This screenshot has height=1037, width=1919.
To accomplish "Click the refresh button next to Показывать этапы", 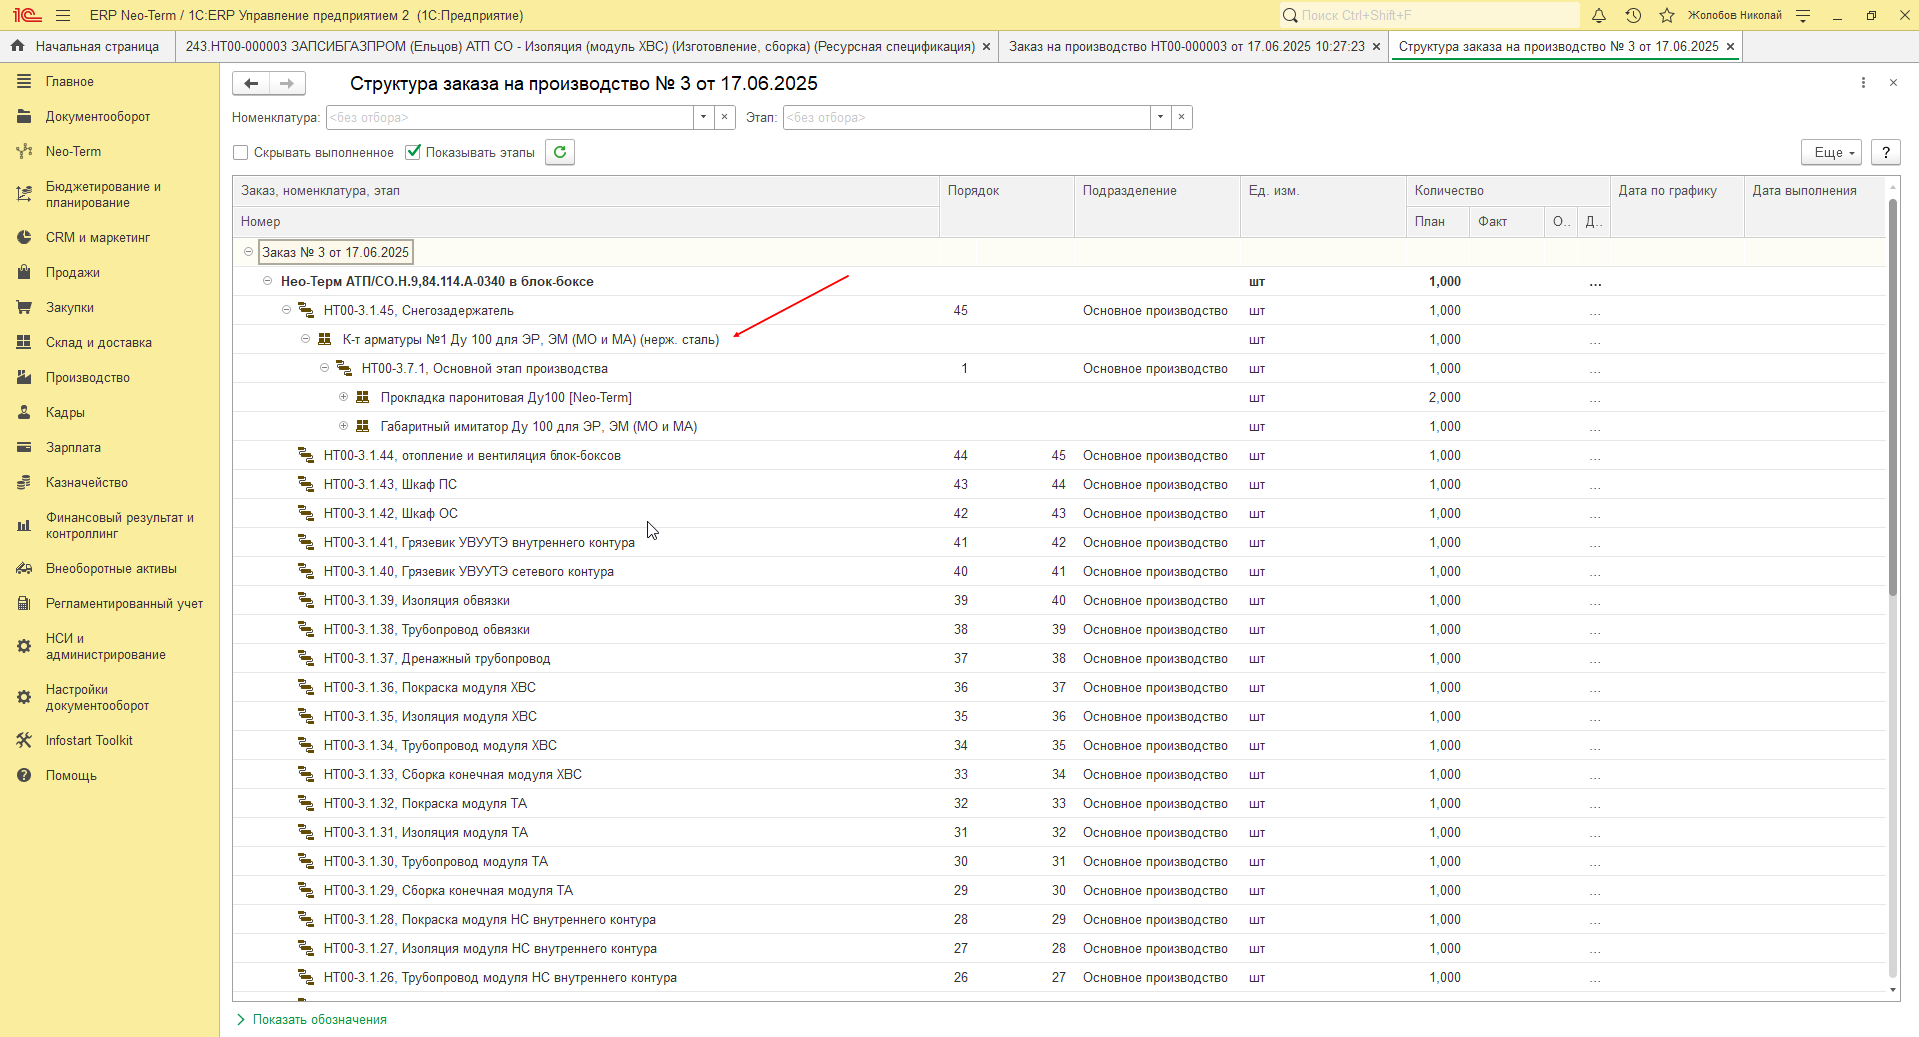I will (560, 152).
